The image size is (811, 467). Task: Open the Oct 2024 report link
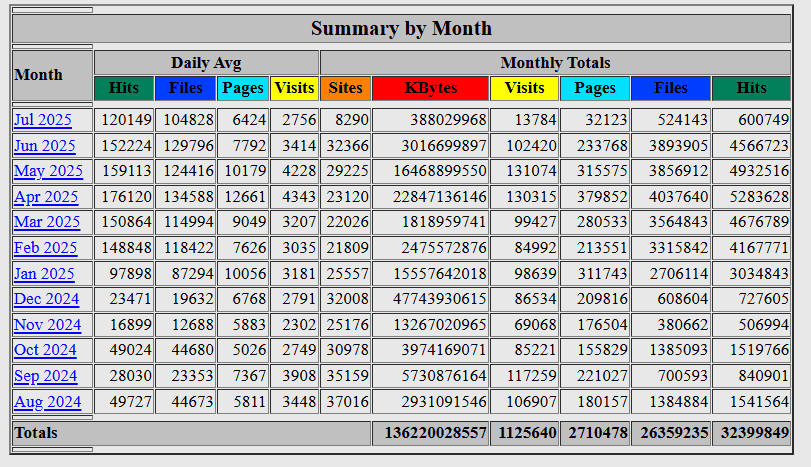coord(45,350)
